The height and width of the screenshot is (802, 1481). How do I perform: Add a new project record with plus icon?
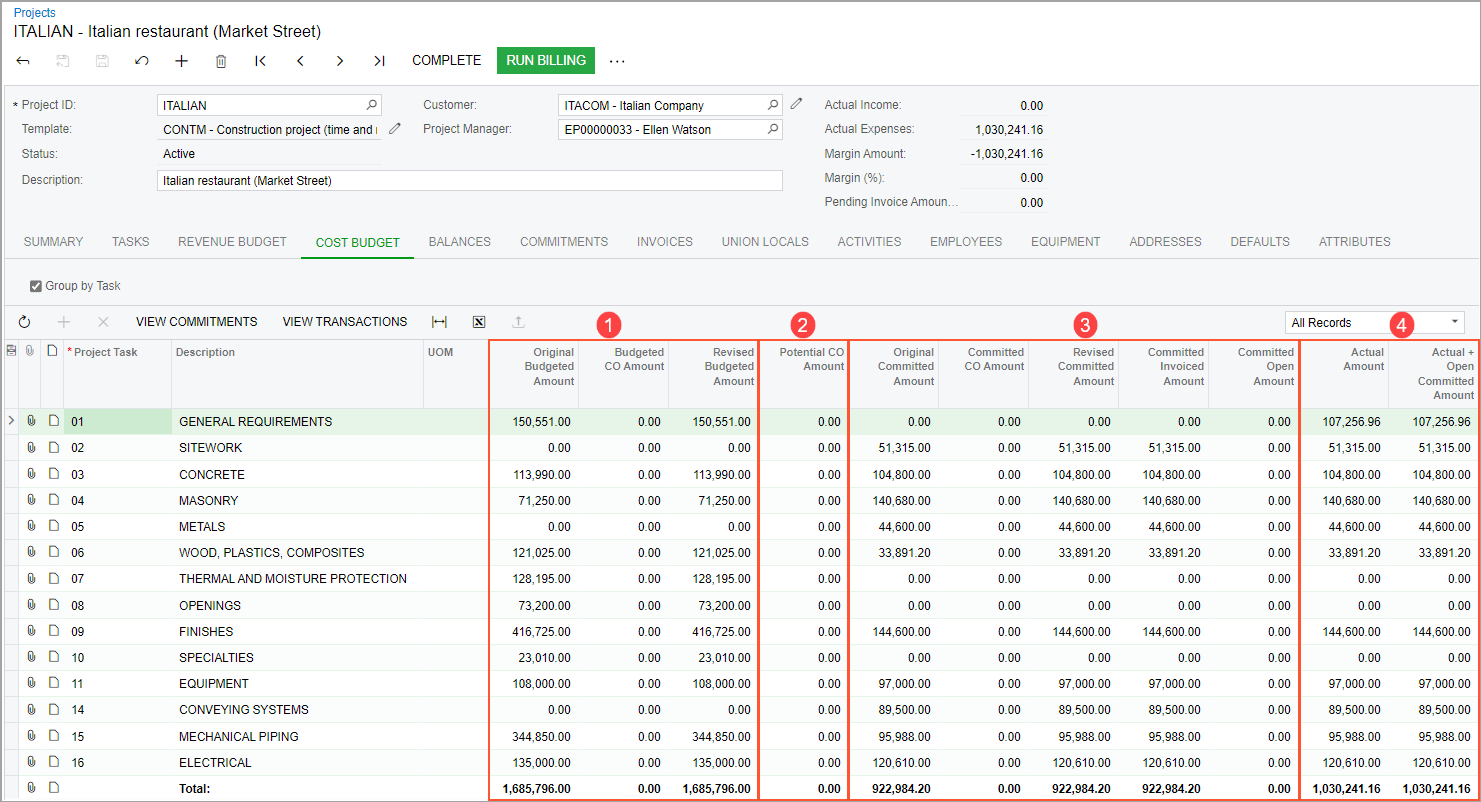click(181, 61)
